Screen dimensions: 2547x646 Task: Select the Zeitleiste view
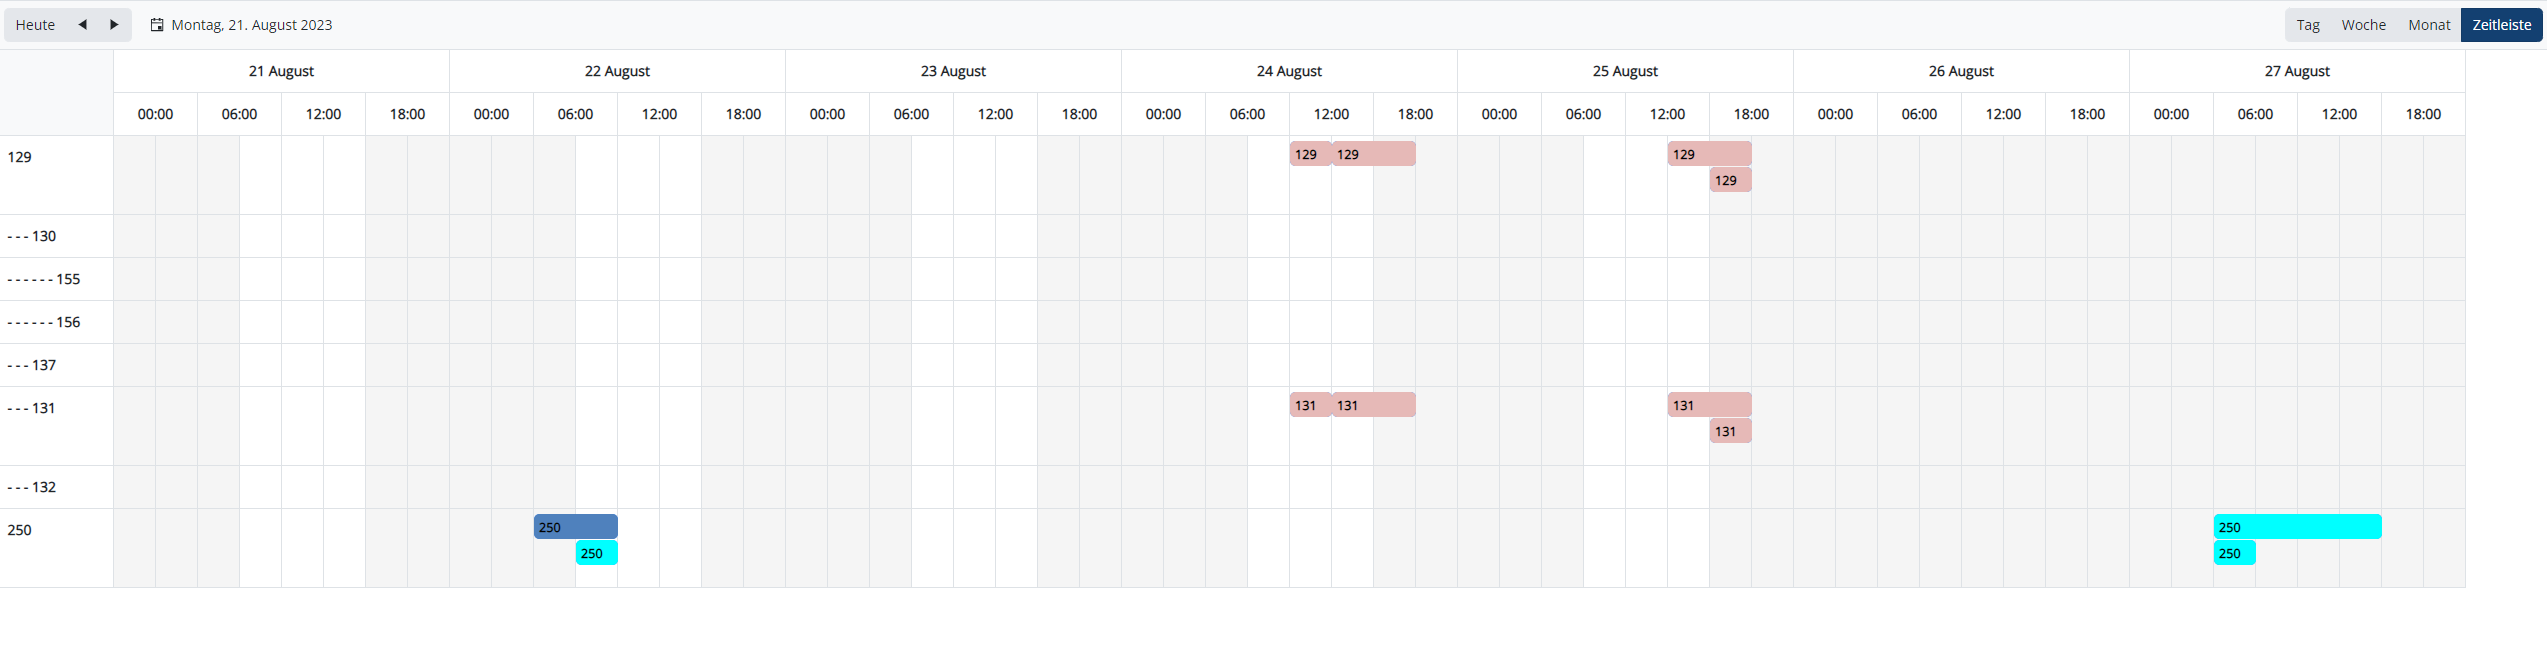point(2501,25)
